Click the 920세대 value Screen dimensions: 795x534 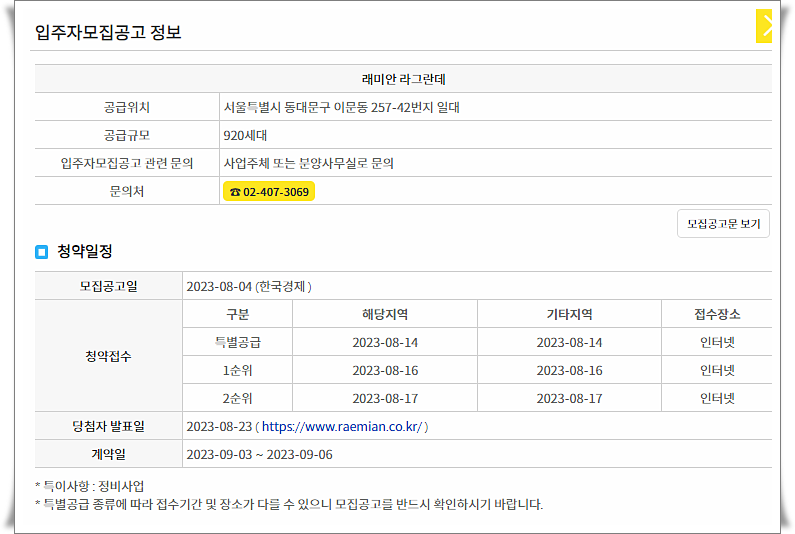[245, 135]
